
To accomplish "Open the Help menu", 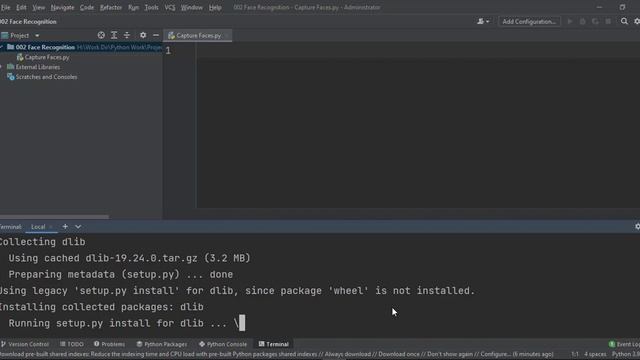I will pos(215,7).
